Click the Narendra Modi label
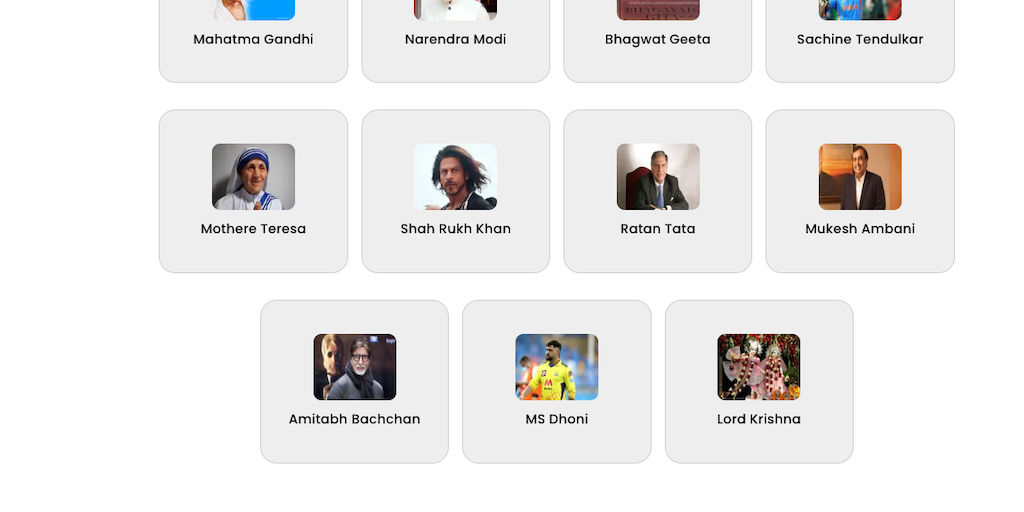Screen dimensions: 1024x512 [x=455, y=39]
